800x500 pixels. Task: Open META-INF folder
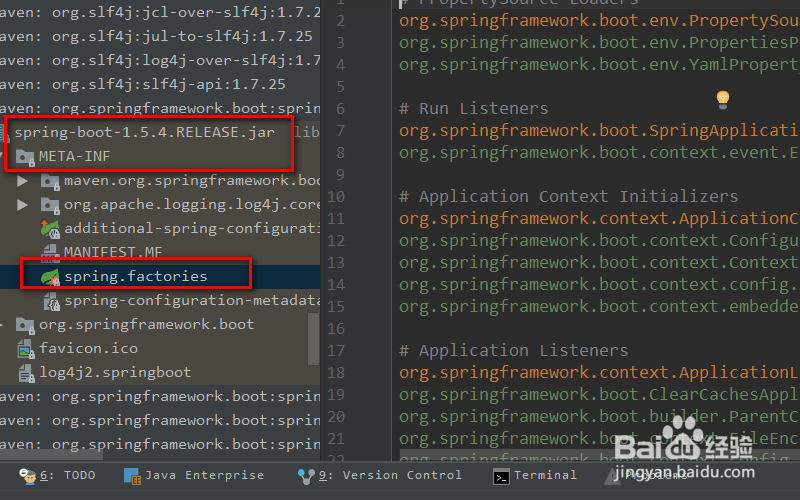74,156
